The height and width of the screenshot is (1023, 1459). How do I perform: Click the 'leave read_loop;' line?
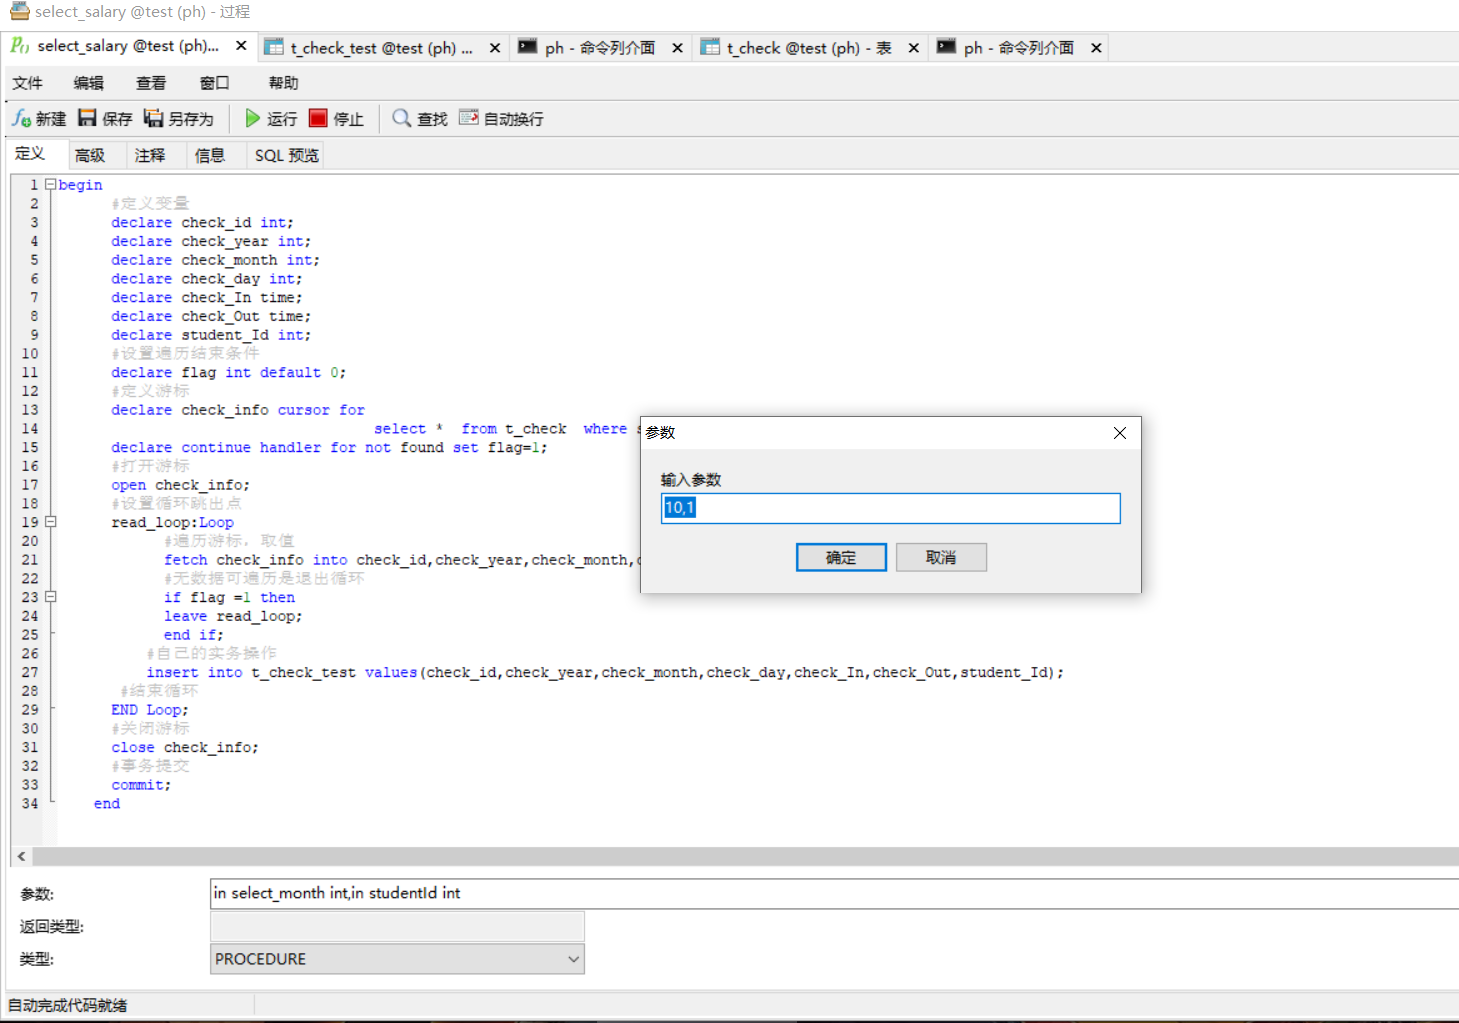(x=233, y=616)
